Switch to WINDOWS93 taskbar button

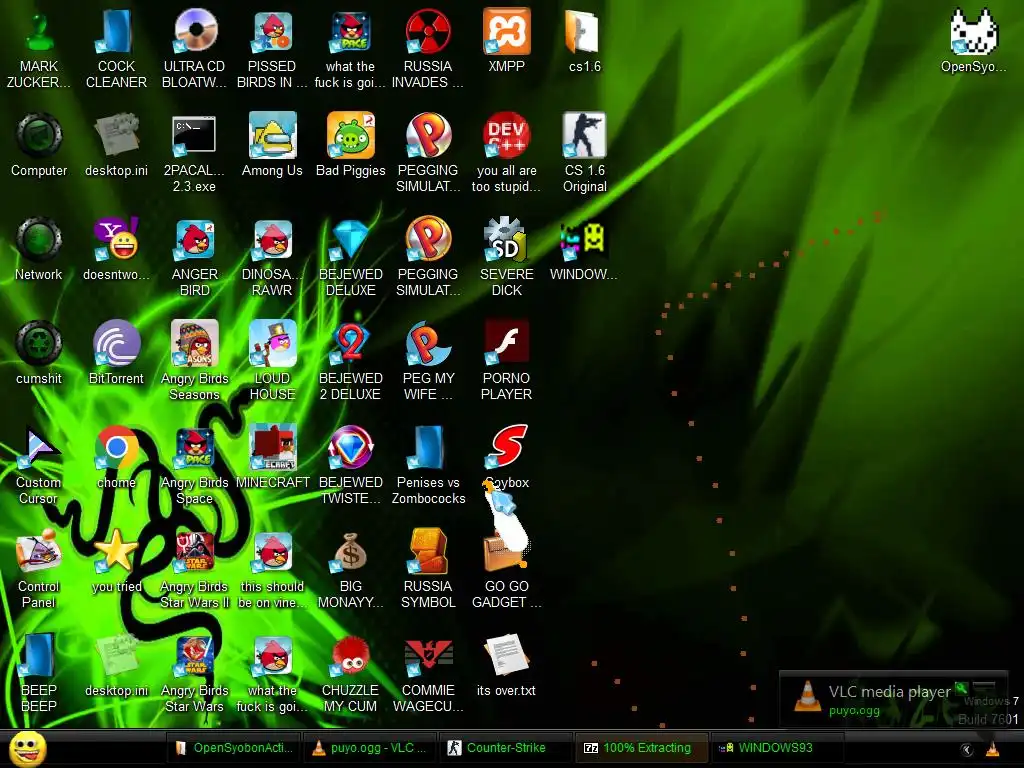pos(776,748)
